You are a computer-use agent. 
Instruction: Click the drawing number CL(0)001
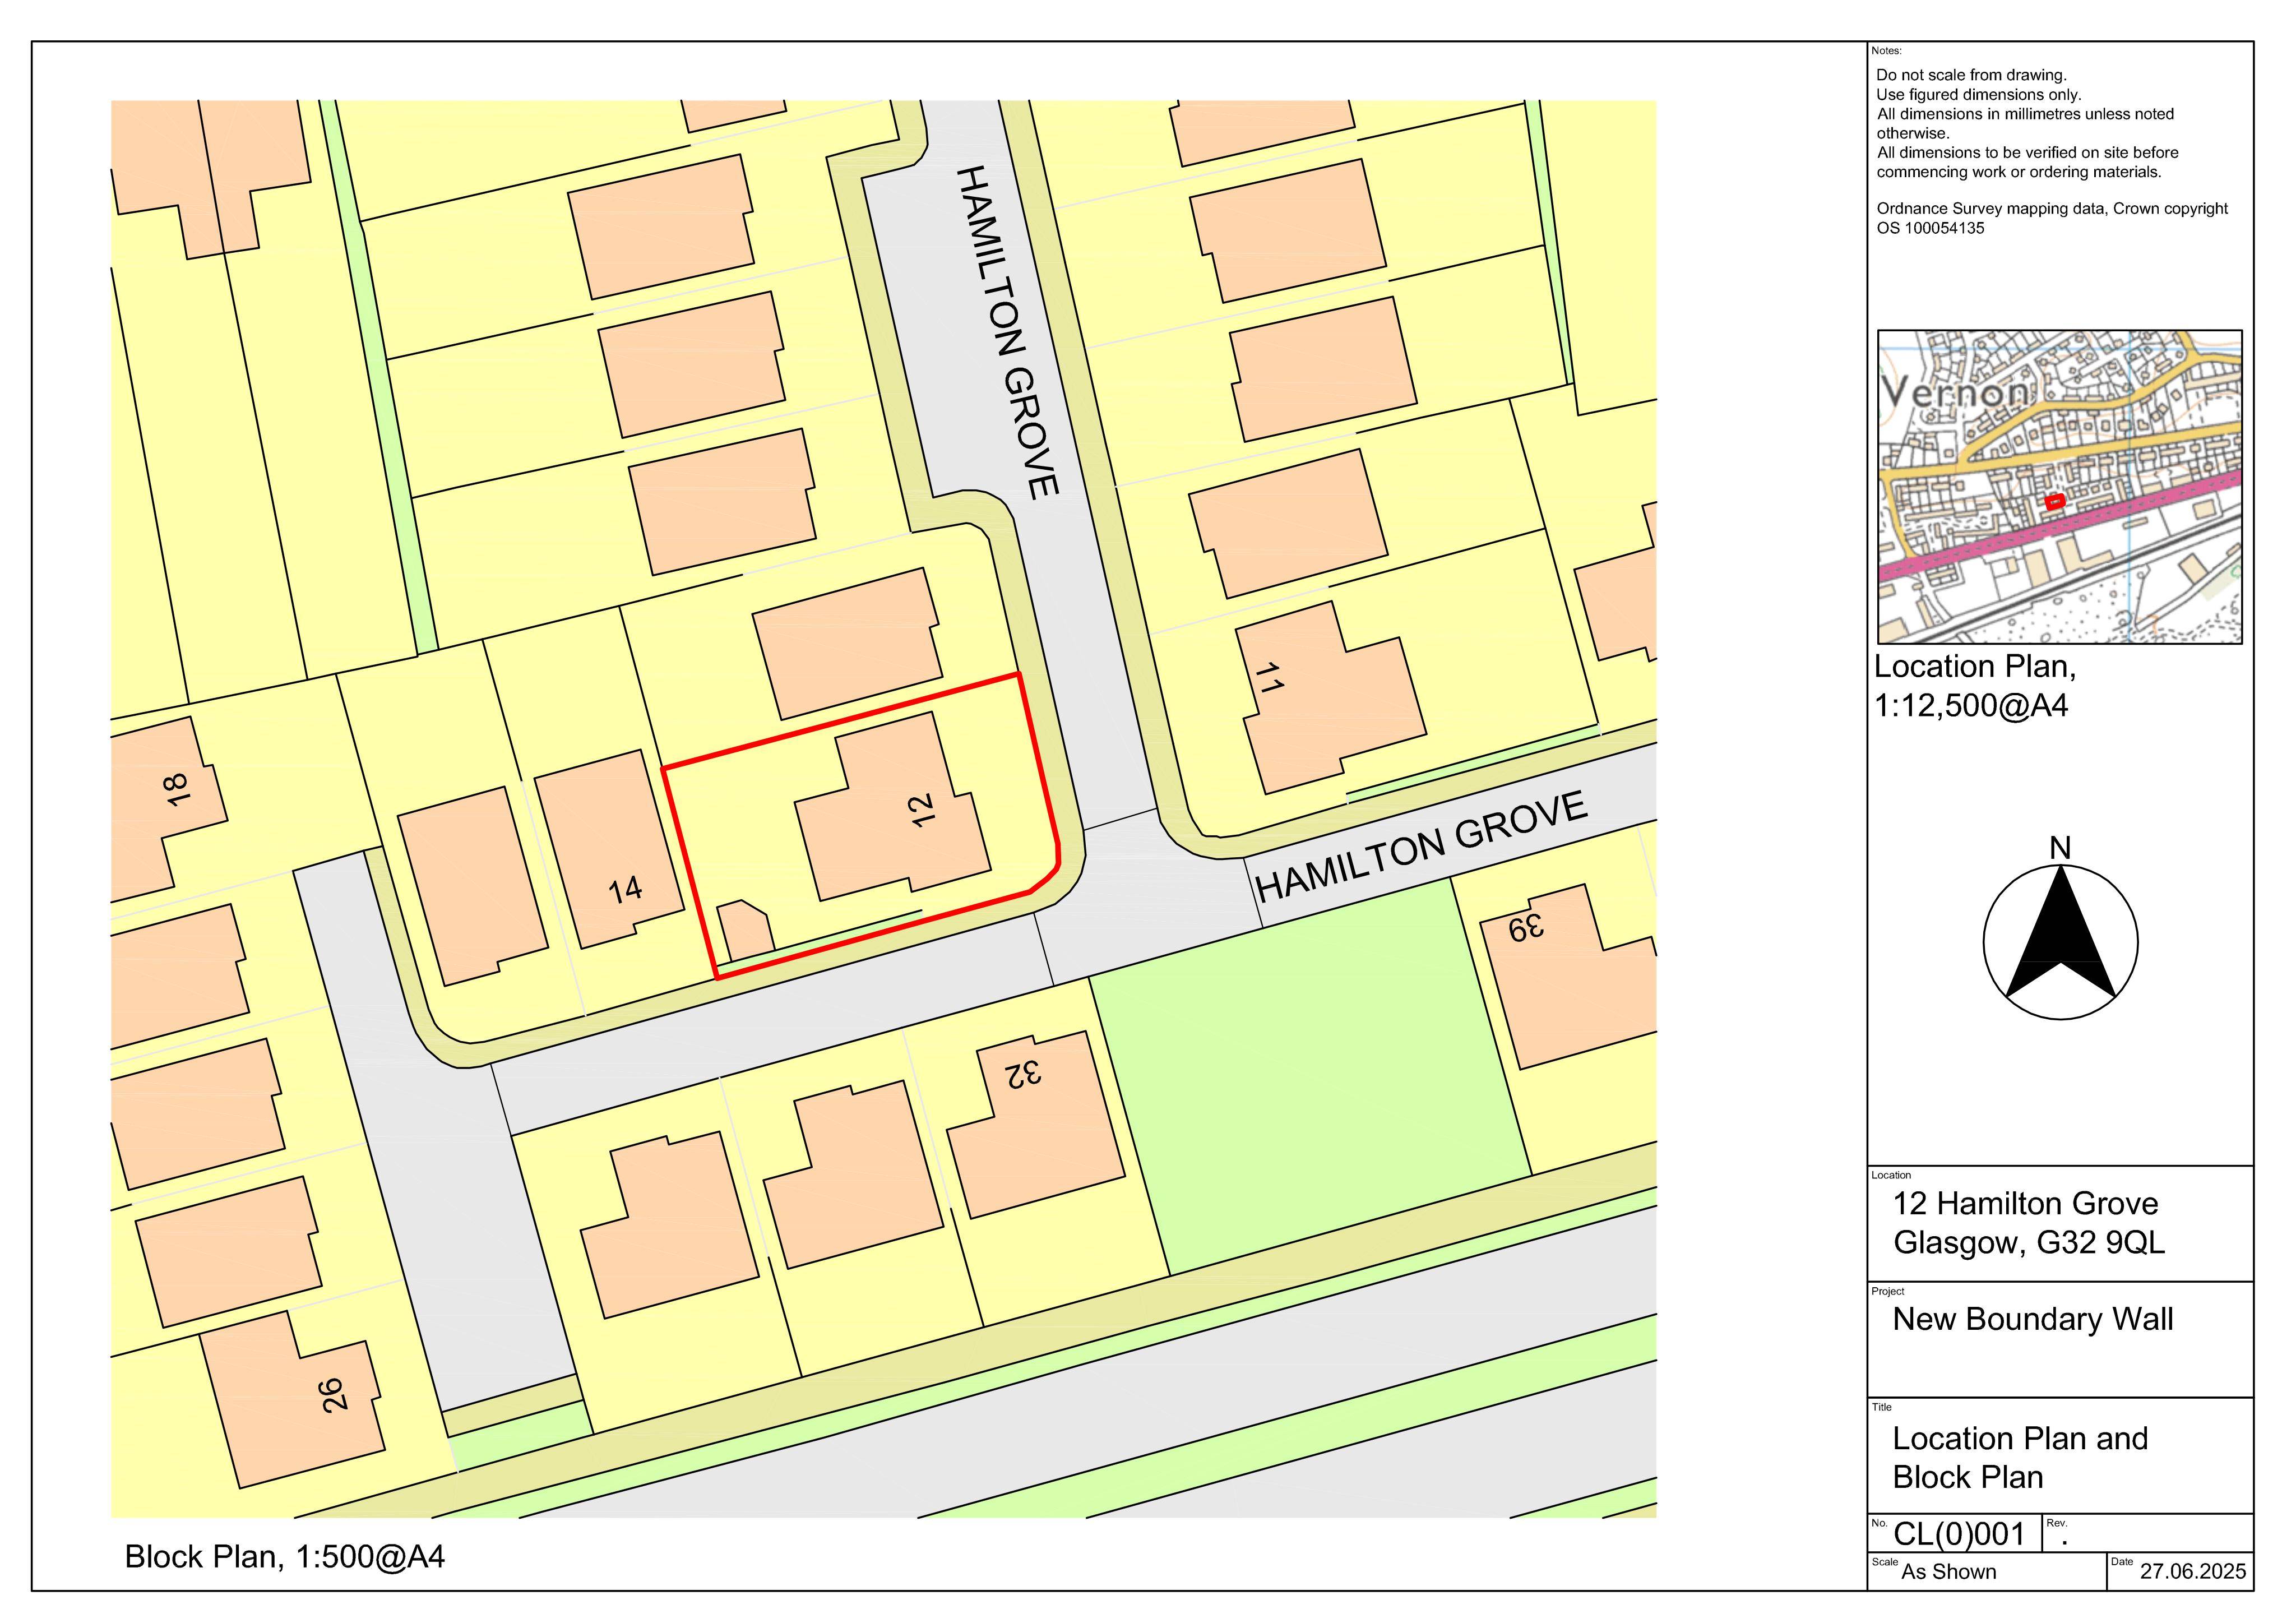[x=1960, y=1535]
